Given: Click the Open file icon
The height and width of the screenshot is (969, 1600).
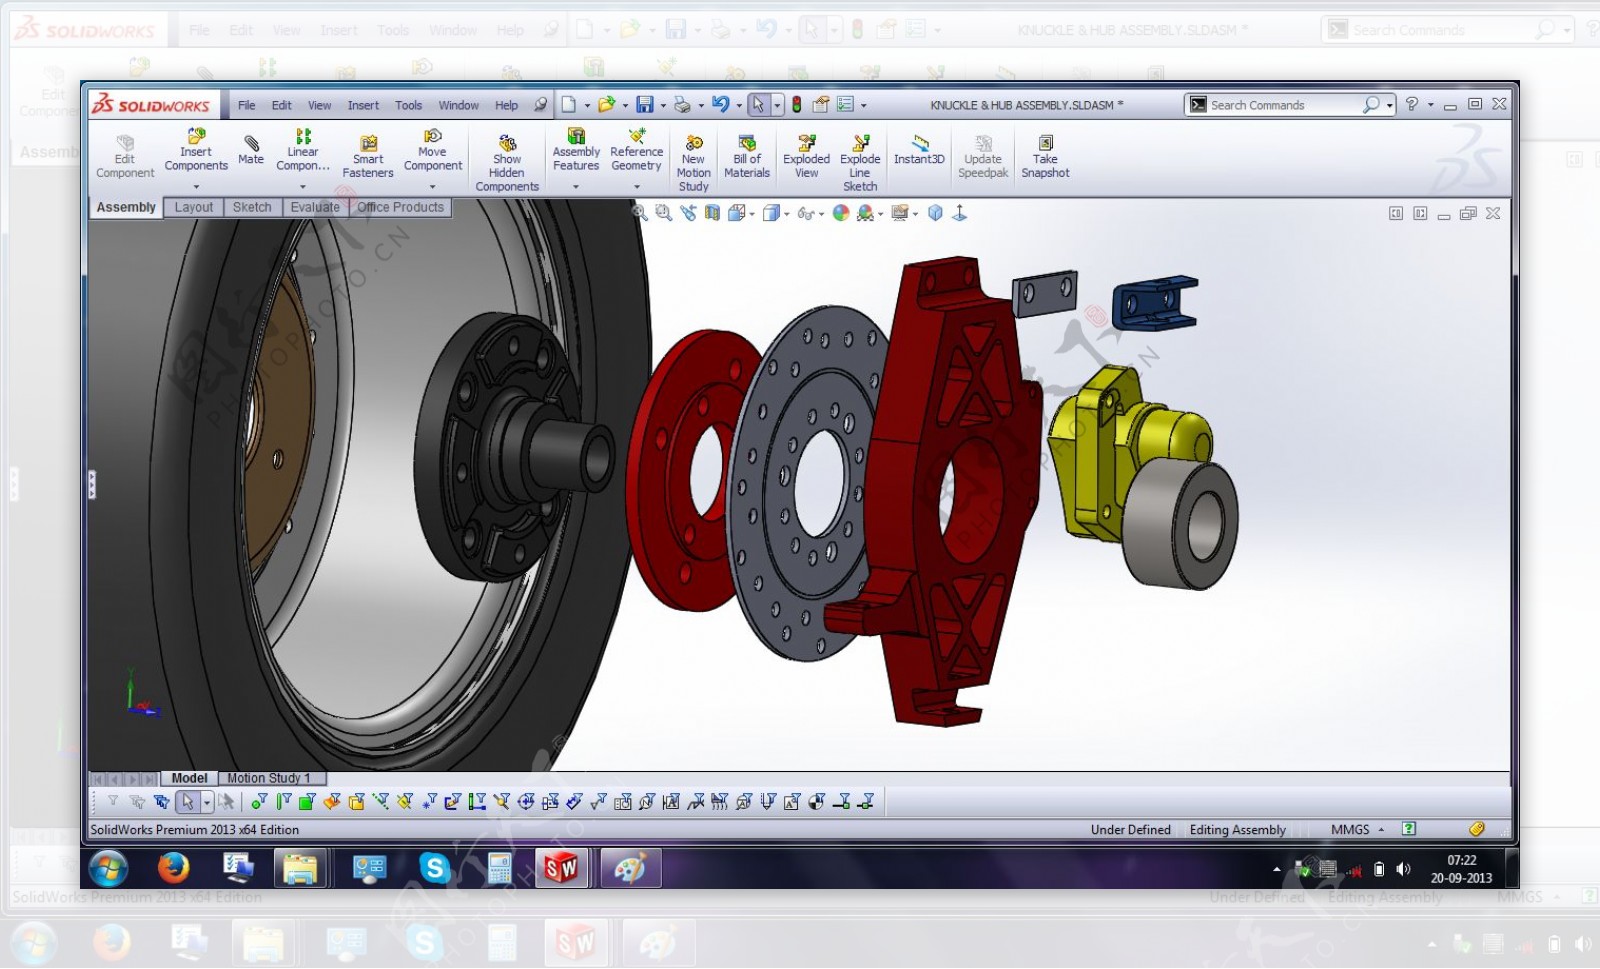Looking at the screenshot, I should pos(607,104).
